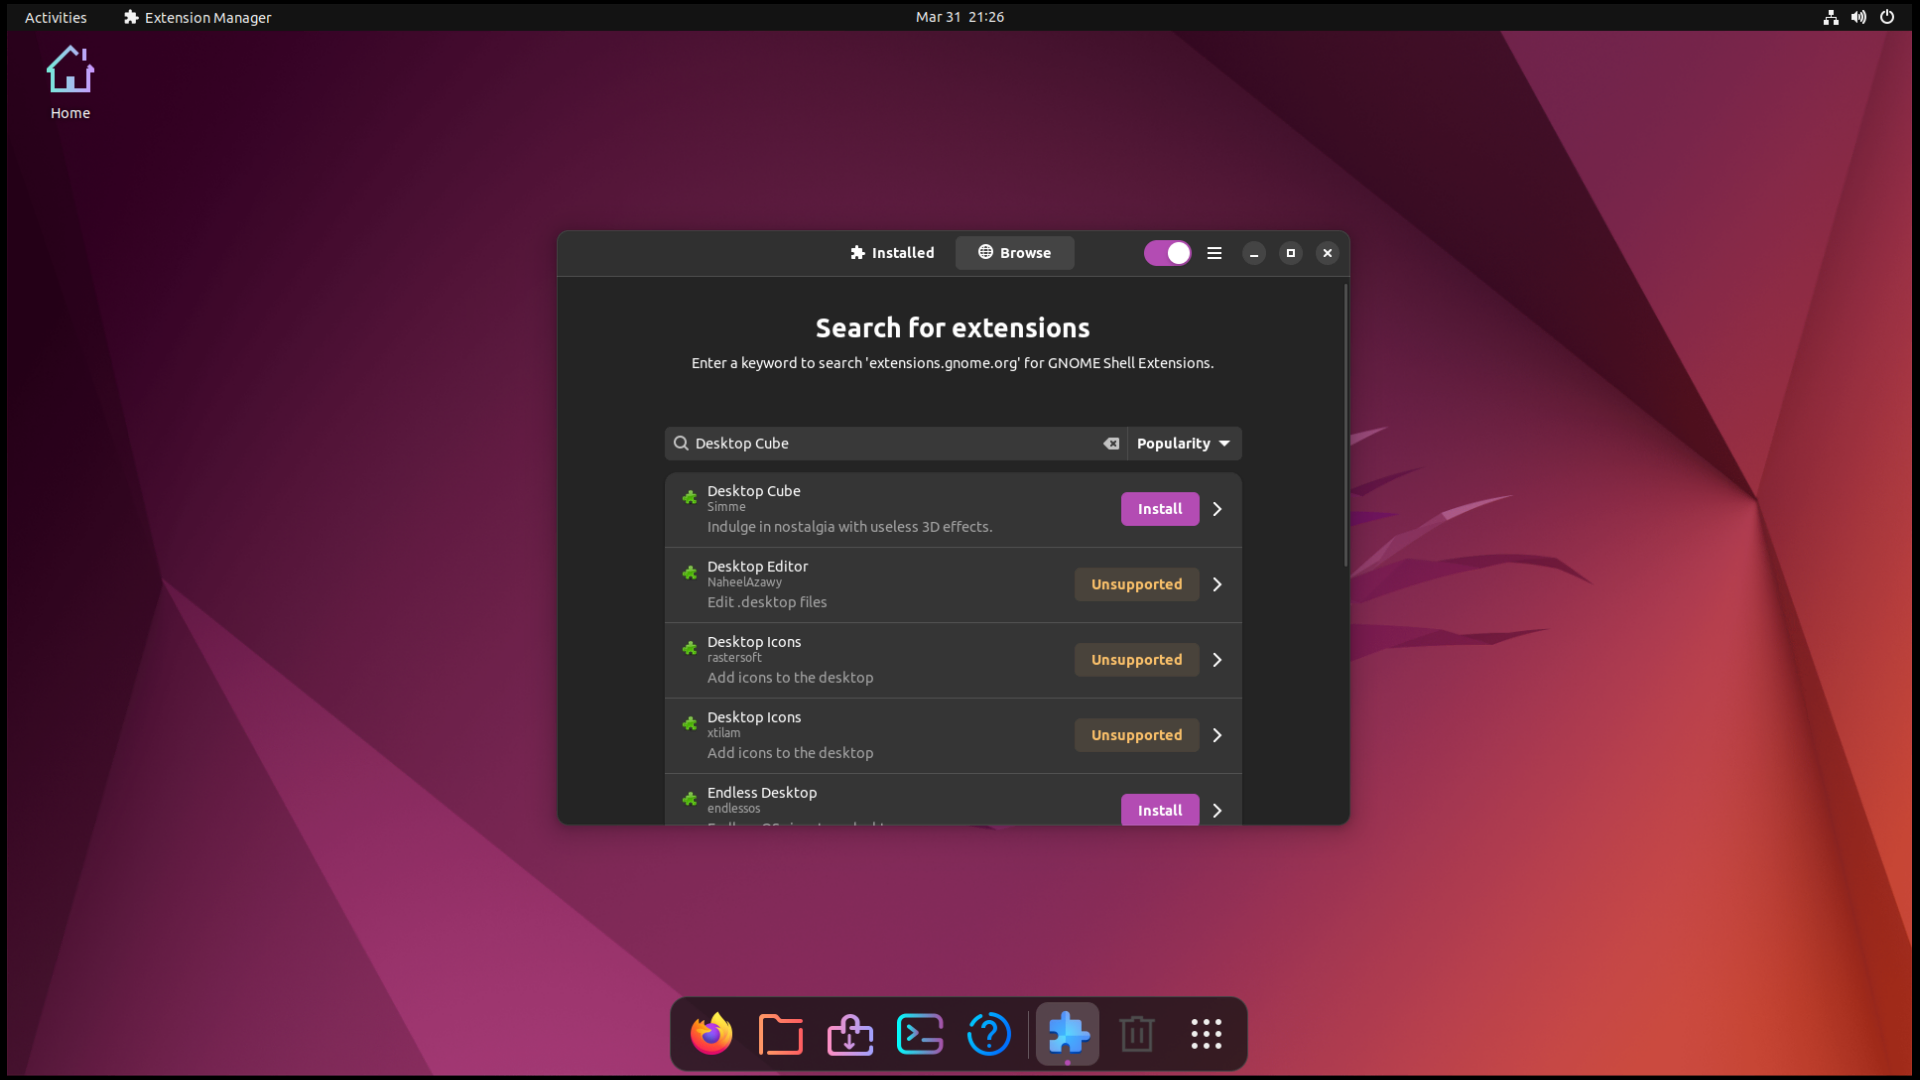Open Extension Manager app menu in top bar

[x=198, y=17]
